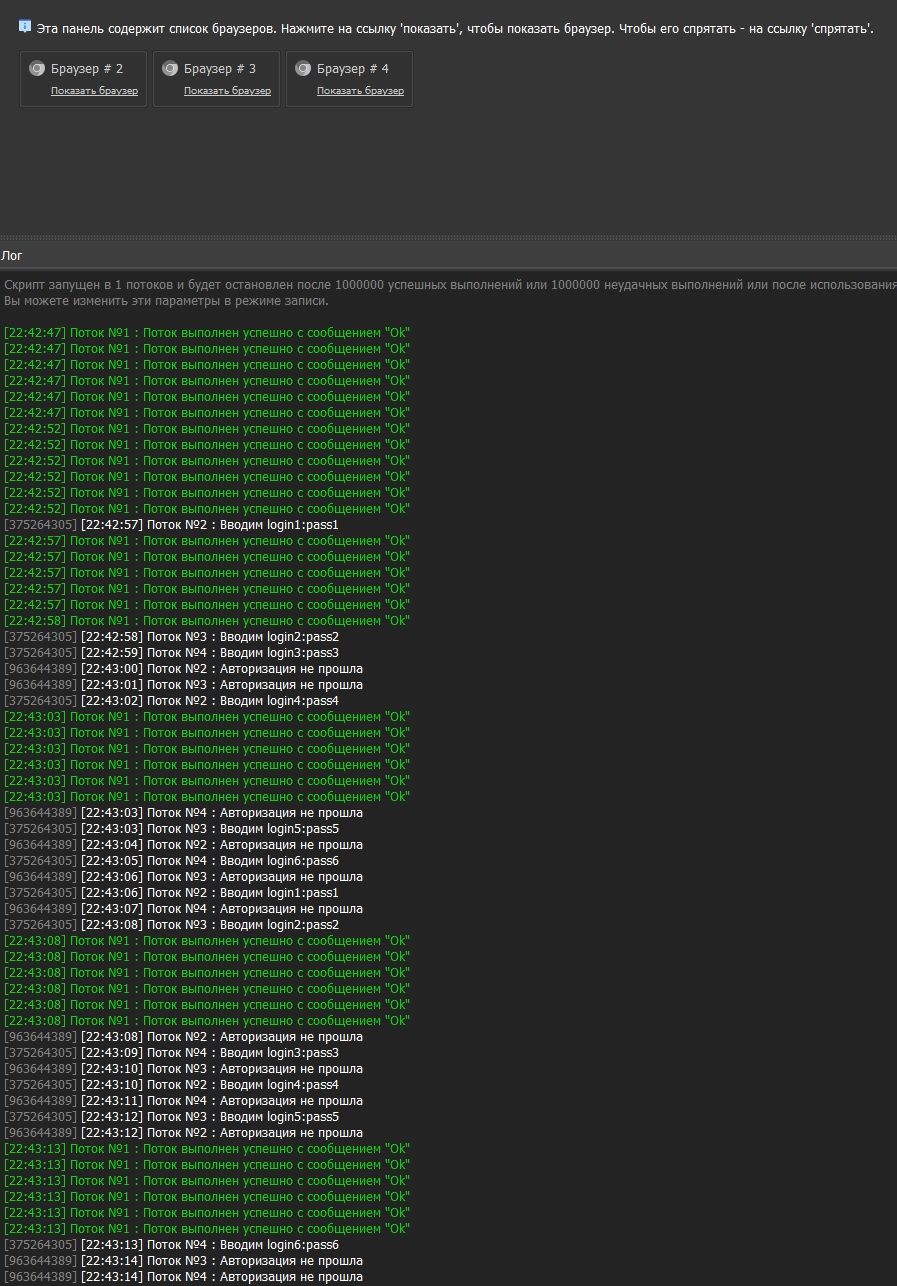Click action ID on 22:43:09 login3:pass3 line
Viewport: 897px width, 1286px height.
[x=40, y=1053]
